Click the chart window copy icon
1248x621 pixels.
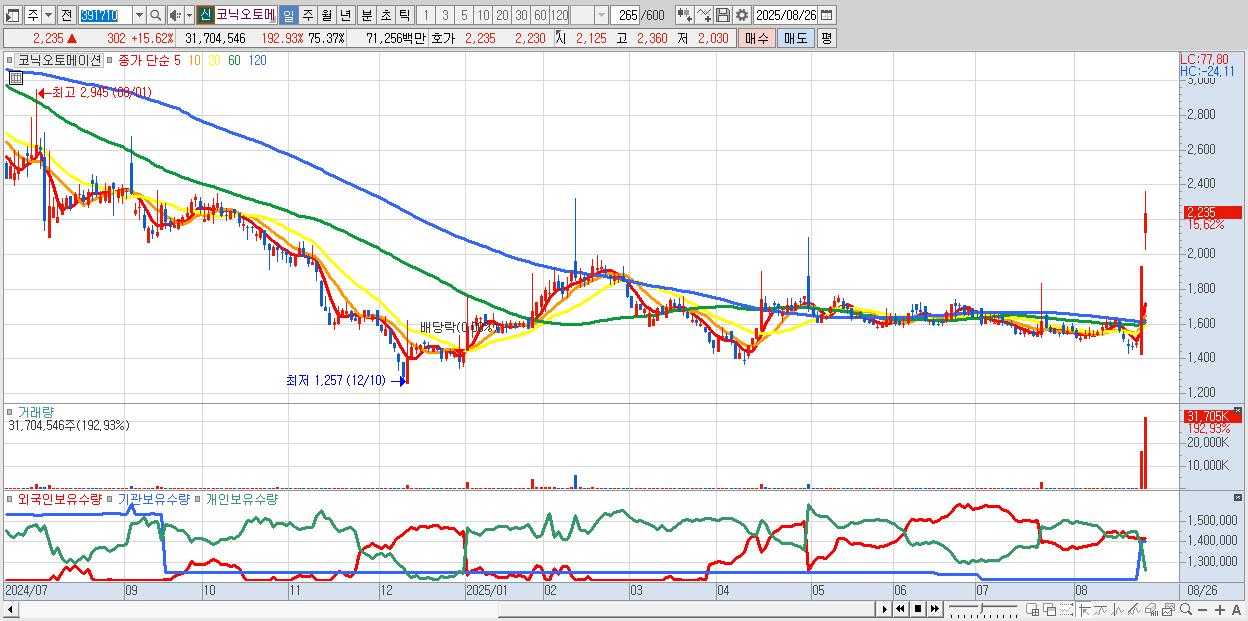tap(1168, 610)
